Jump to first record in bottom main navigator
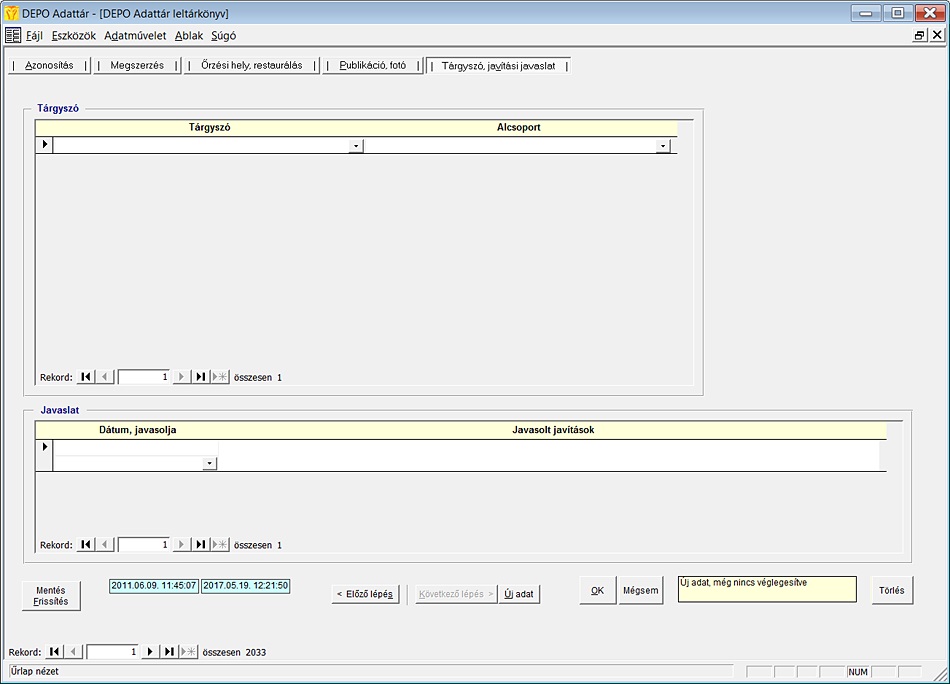This screenshot has height=684, width=950. (55, 652)
